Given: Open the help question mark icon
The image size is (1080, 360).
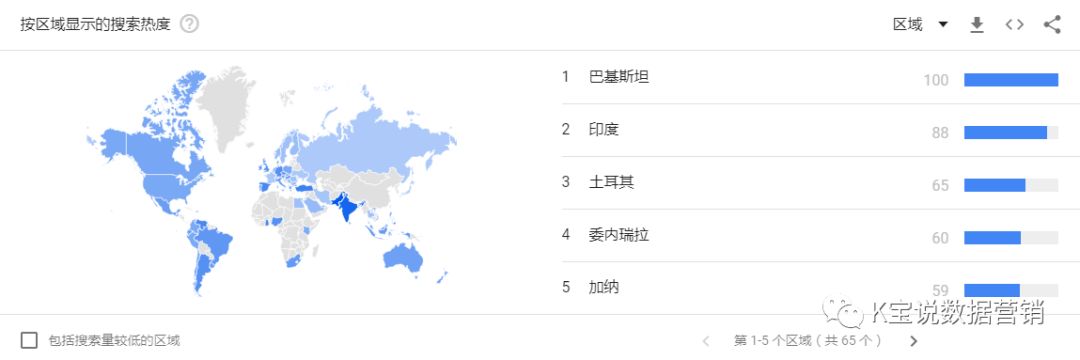Looking at the screenshot, I should point(189,24).
